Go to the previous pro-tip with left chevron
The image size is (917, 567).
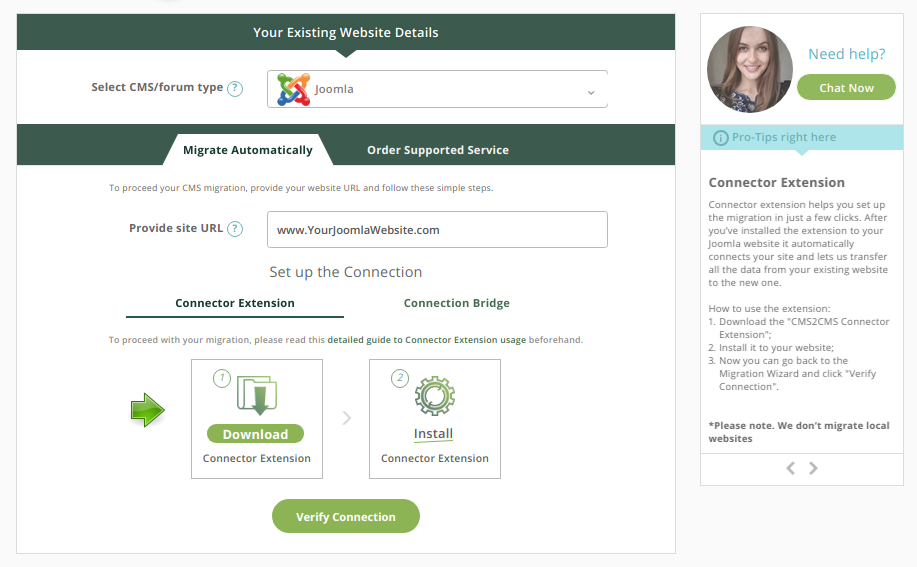(791, 468)
